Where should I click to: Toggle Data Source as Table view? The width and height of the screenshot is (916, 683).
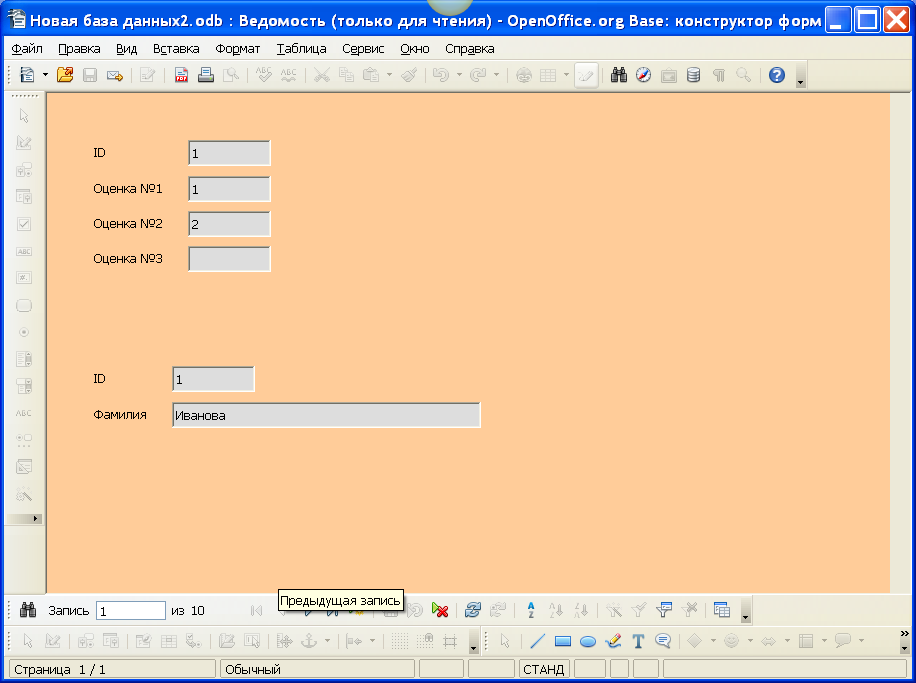pos(721,611)
